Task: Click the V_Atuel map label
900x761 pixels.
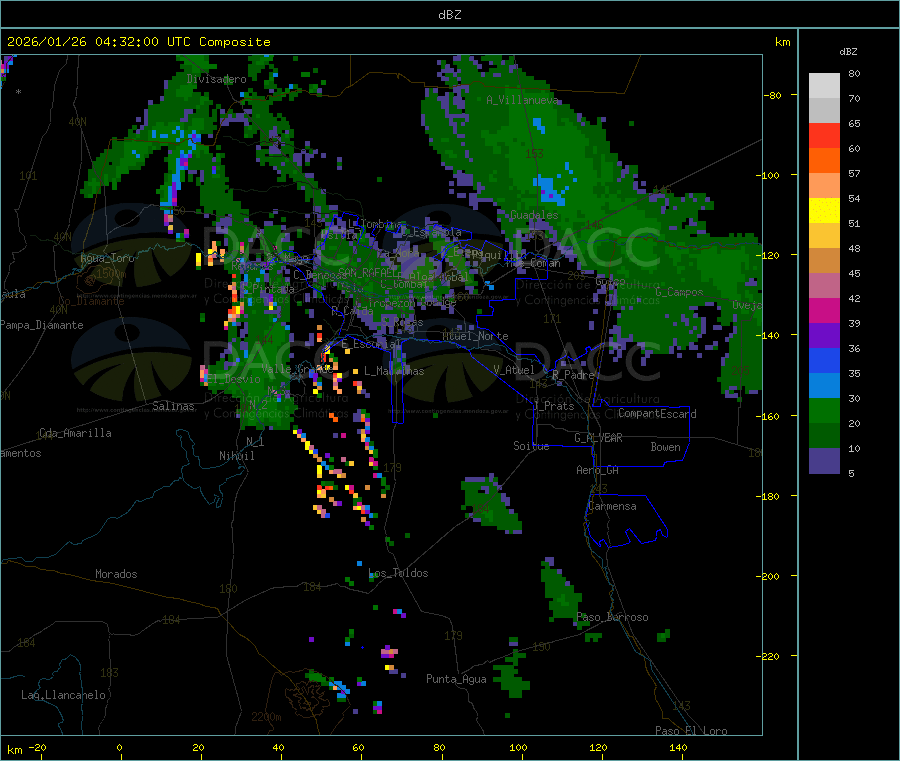Action: click(x=514, y=370)
